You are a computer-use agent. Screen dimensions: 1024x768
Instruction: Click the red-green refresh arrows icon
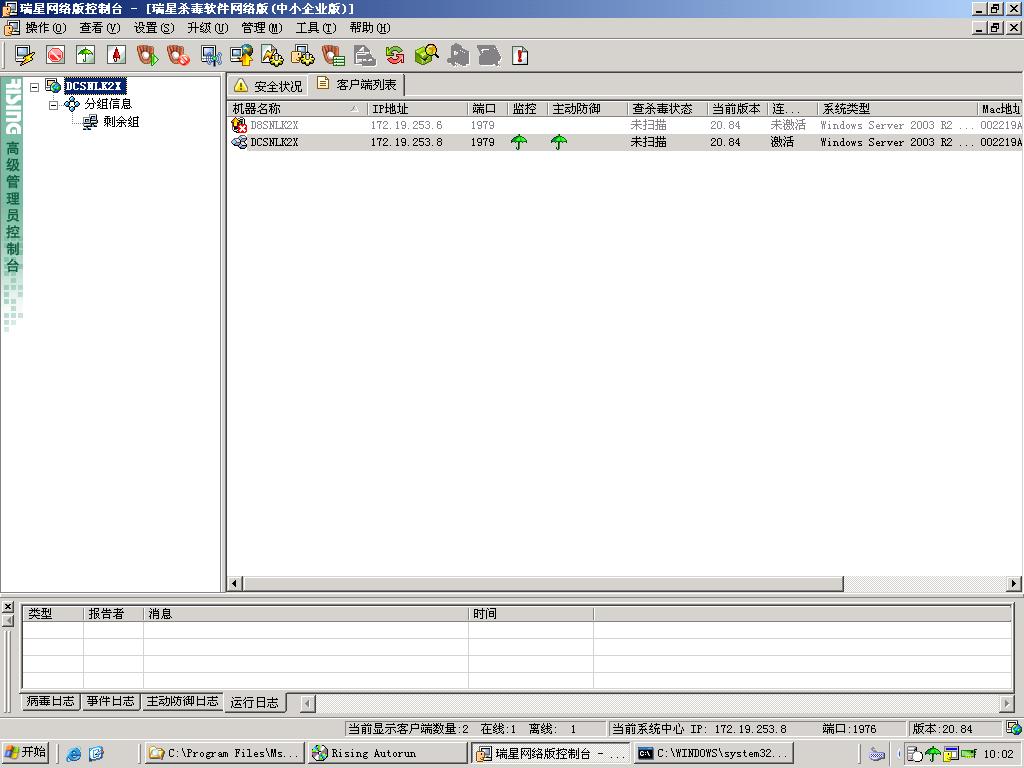click(394, 56)
